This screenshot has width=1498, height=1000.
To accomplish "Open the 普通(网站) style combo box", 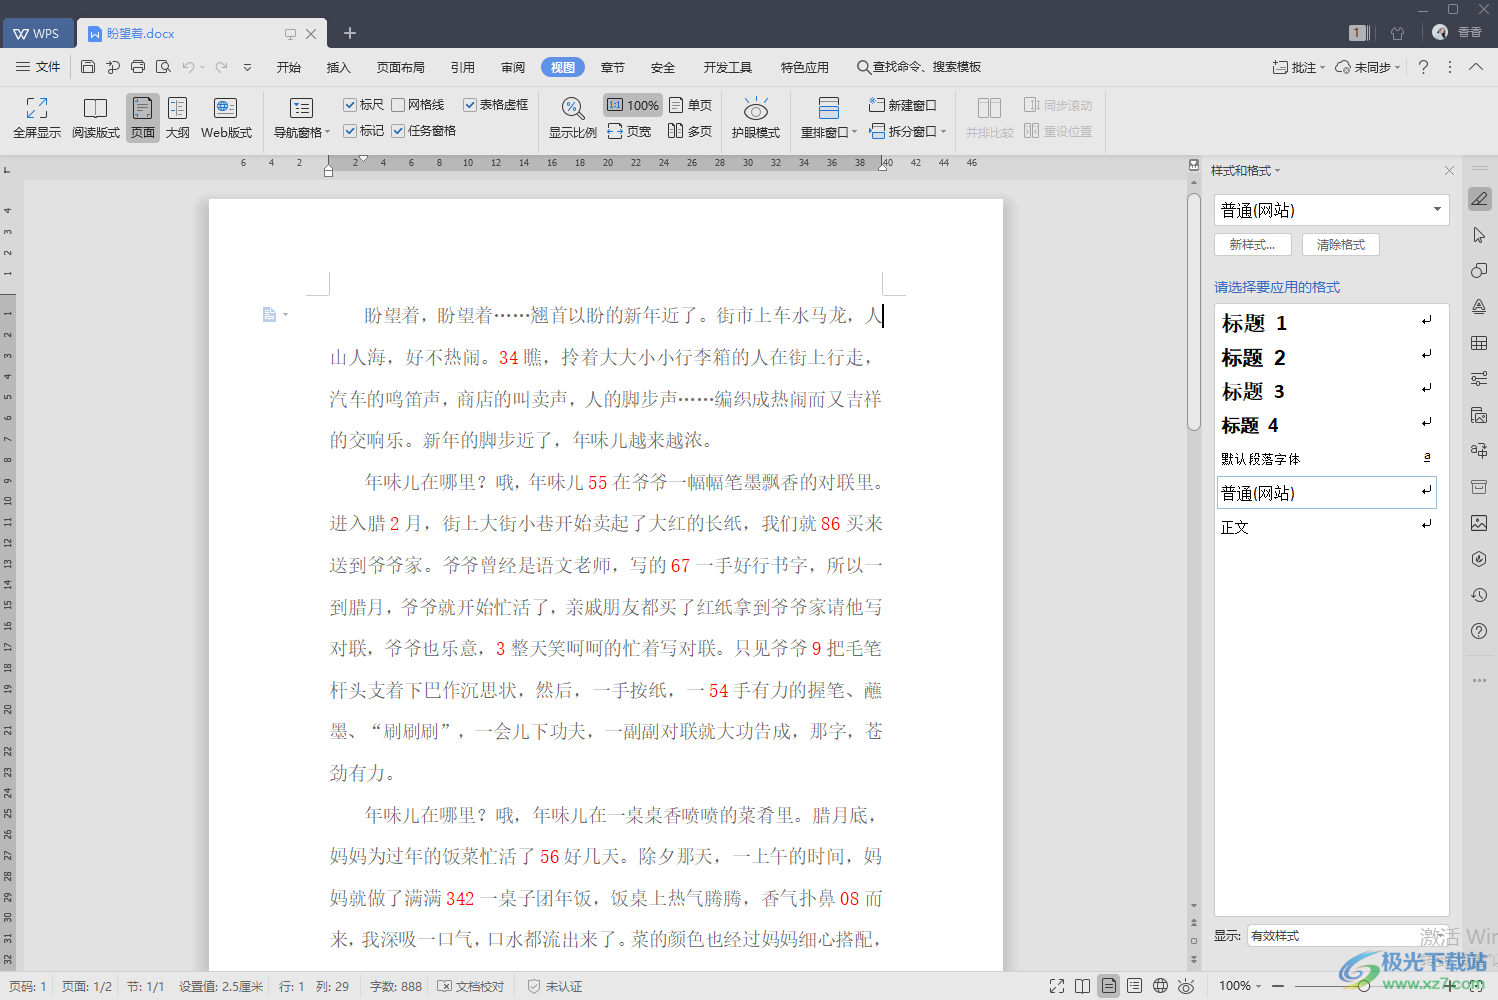I will pyautogui.click(x=1331, y=210).
